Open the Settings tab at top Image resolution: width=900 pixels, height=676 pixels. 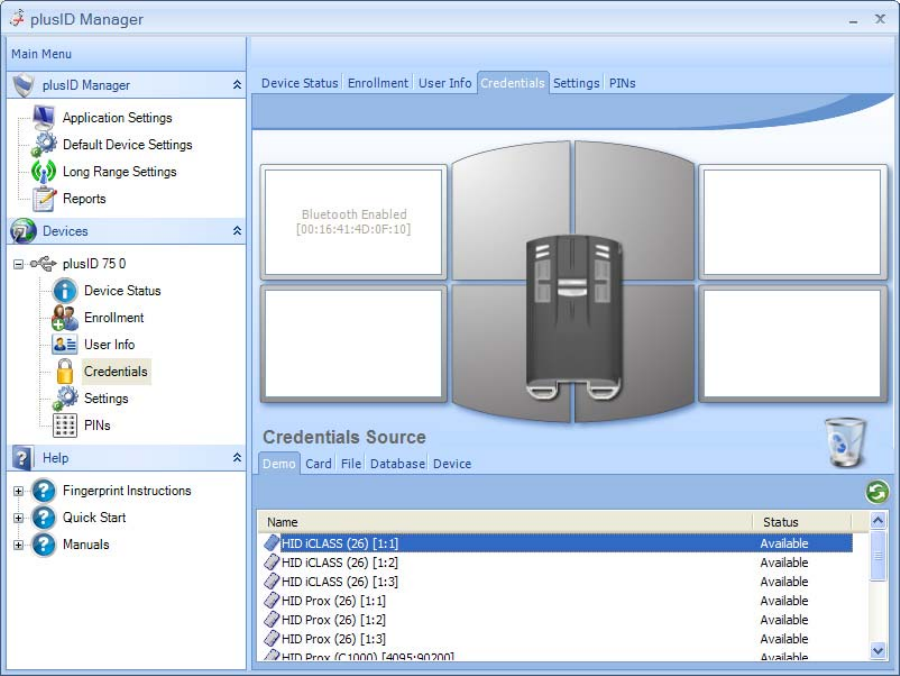coord(576,83)
